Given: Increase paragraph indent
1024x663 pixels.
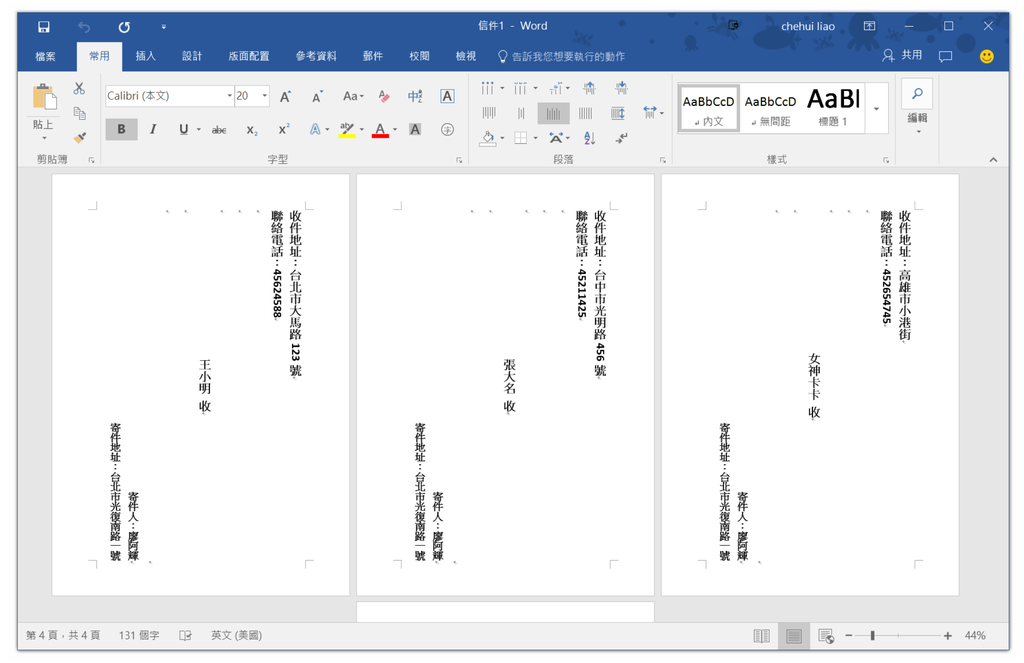Looking at the screenshot, I should click(621, 88).
